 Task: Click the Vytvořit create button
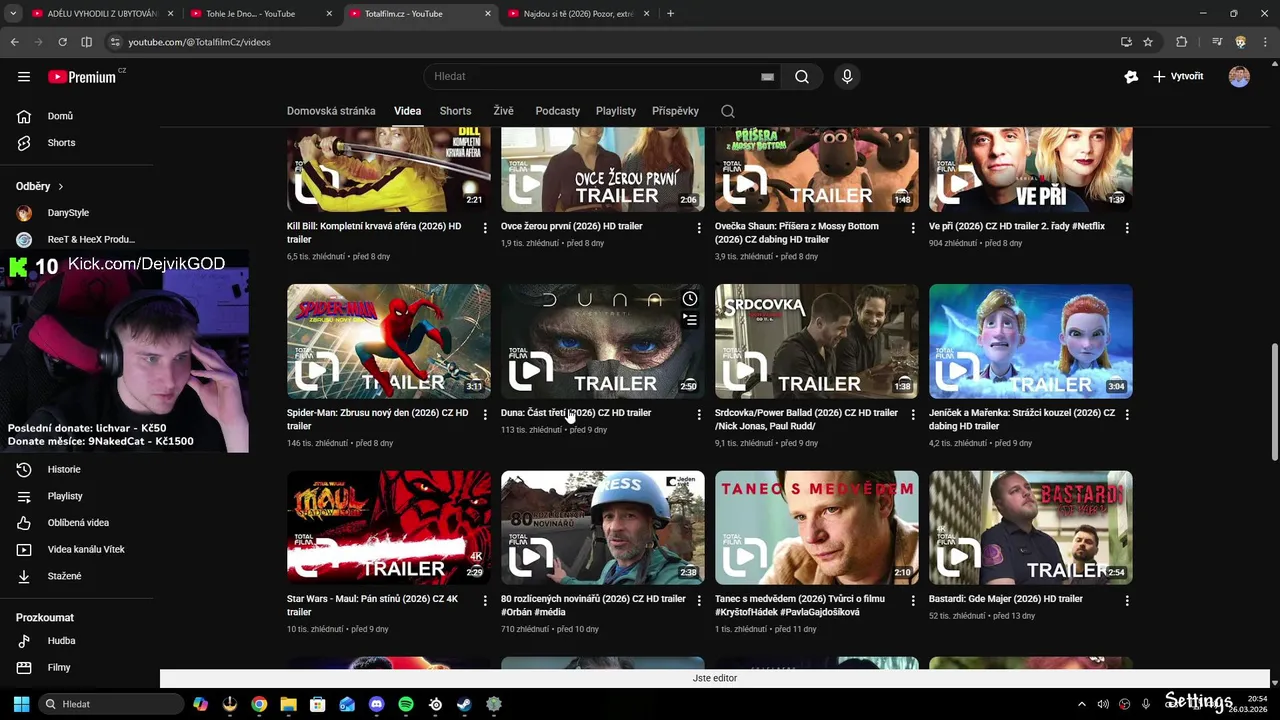point(1178,77)
